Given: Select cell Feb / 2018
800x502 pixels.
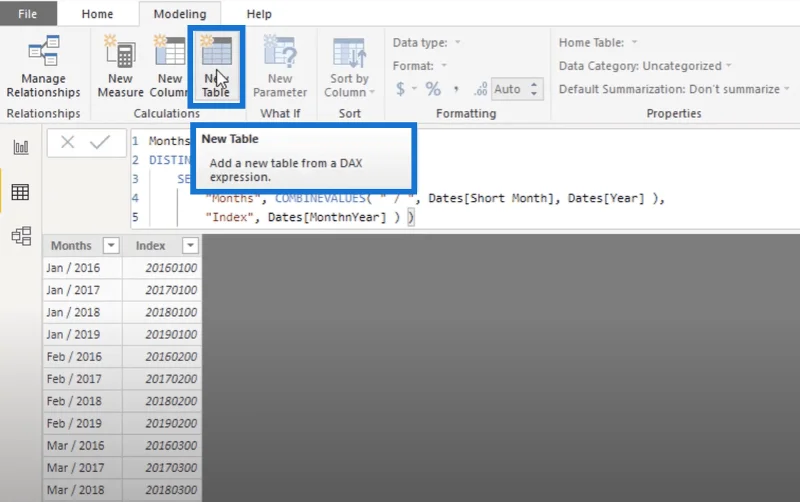Looking at the screenshot, I should click(x=83, y=401).
